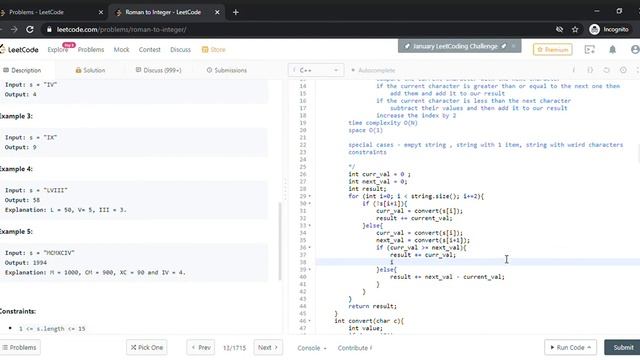640x360 pixels.
Task: Click the 'Example 5:' heading
Action: (x=16, y=231)
